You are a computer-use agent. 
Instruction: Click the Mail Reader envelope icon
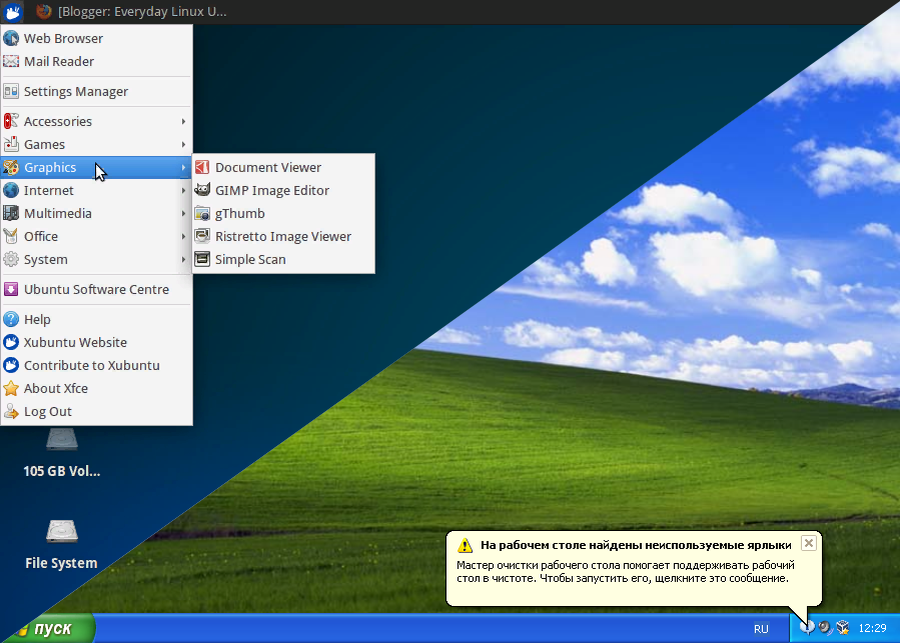[x=11, y=61]
